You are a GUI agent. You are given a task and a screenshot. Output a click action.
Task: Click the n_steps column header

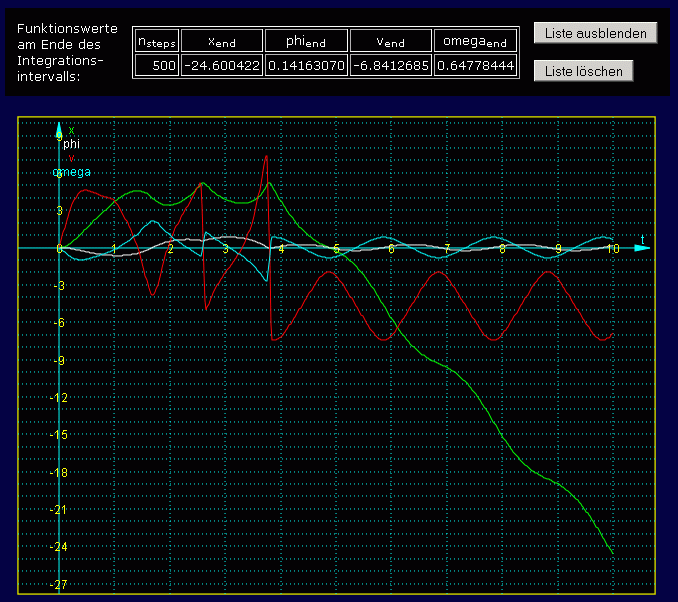point(156,41)
